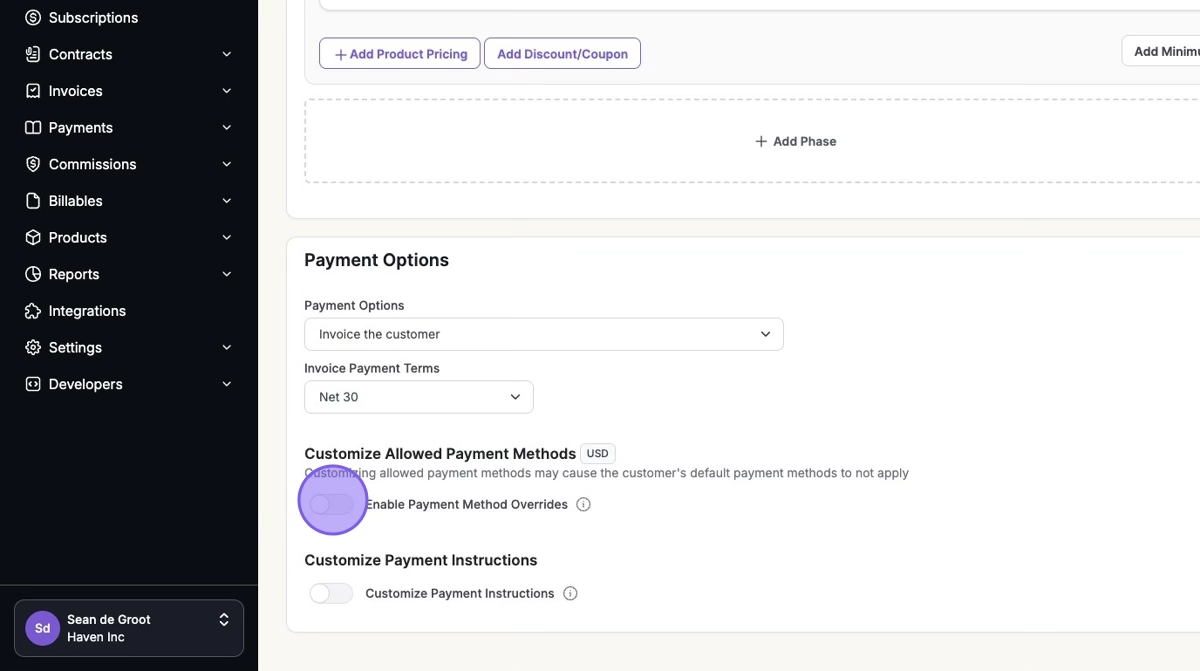Click the Add Discount/Coupon button

tap(562, 54)
